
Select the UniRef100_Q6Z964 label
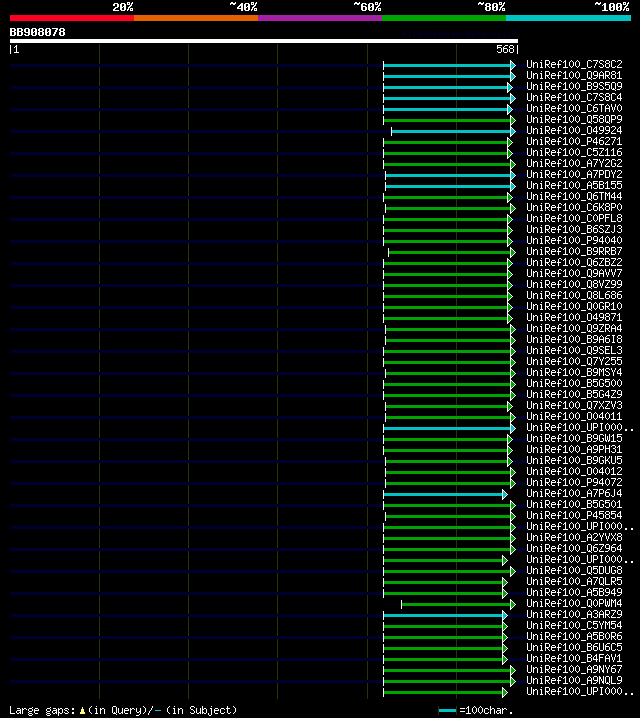pyautogui.click(x=574, y=548)
